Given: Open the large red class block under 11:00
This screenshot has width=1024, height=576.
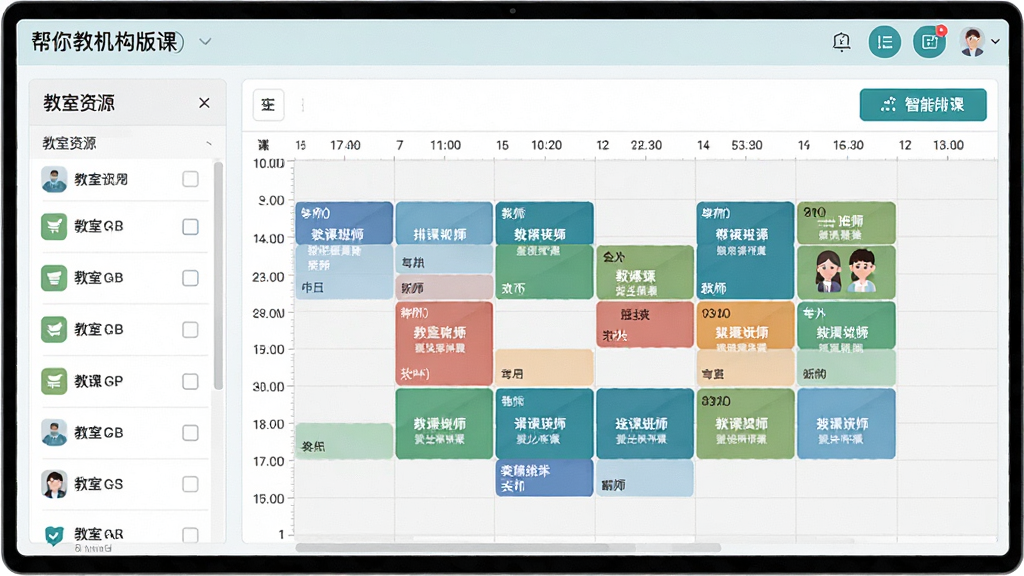Looking at the screenshot, I should 444,343.
